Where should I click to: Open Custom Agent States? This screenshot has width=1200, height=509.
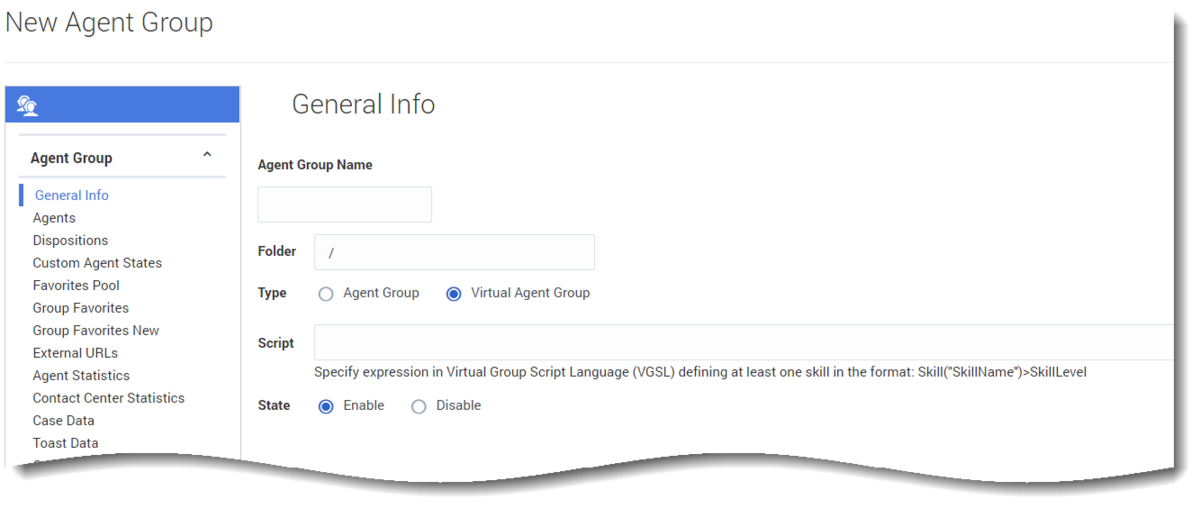click(x=97, y=263)
